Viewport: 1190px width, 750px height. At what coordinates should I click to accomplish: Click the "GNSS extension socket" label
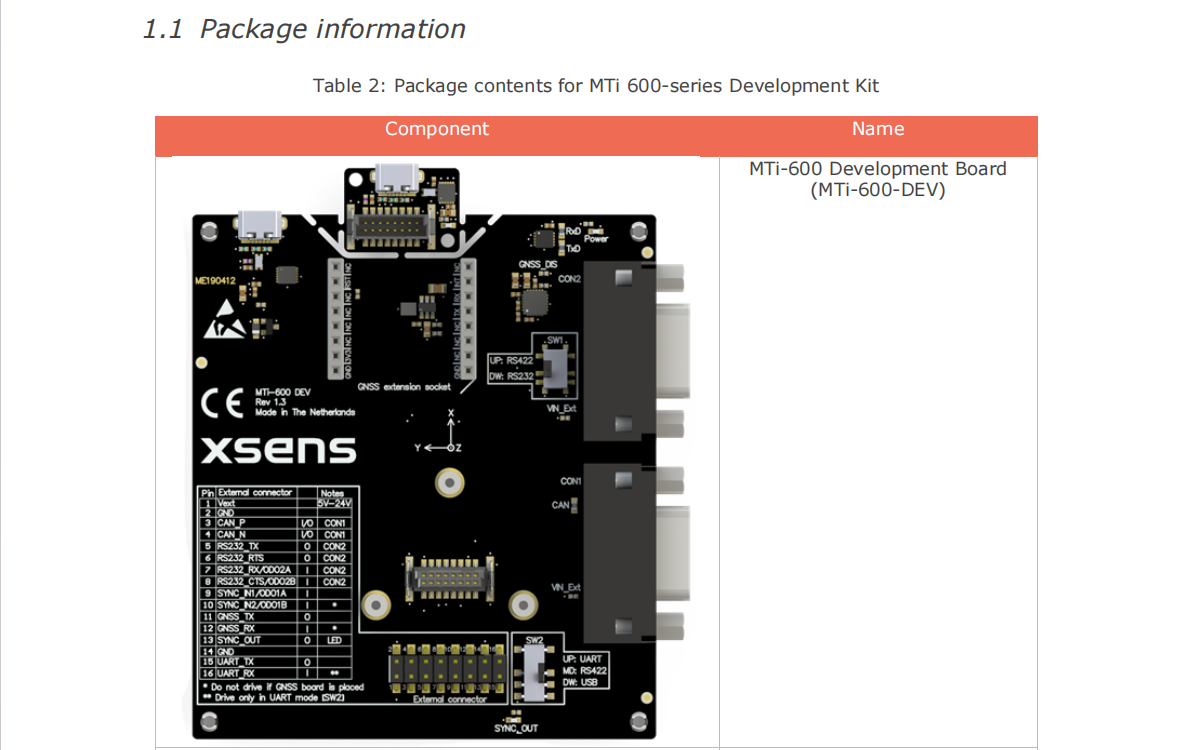[x=404, y=387]
